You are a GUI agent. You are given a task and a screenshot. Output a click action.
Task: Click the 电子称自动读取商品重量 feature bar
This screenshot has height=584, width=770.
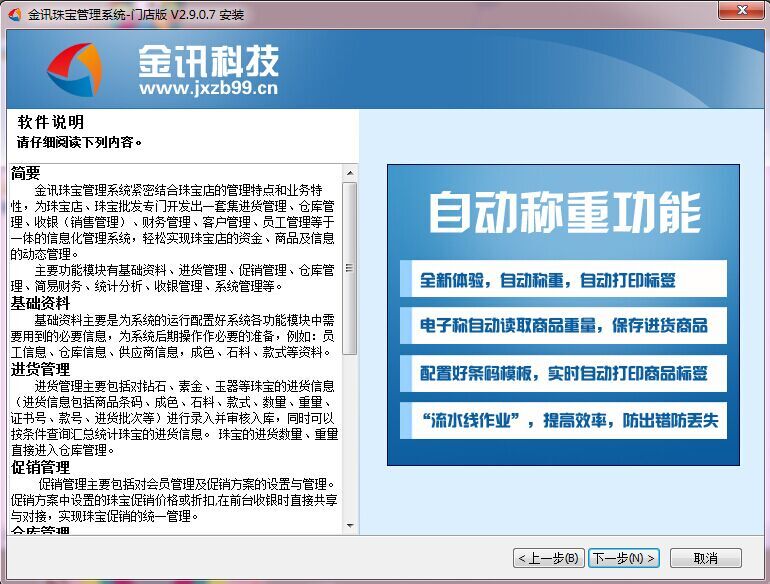click(563, 325)
